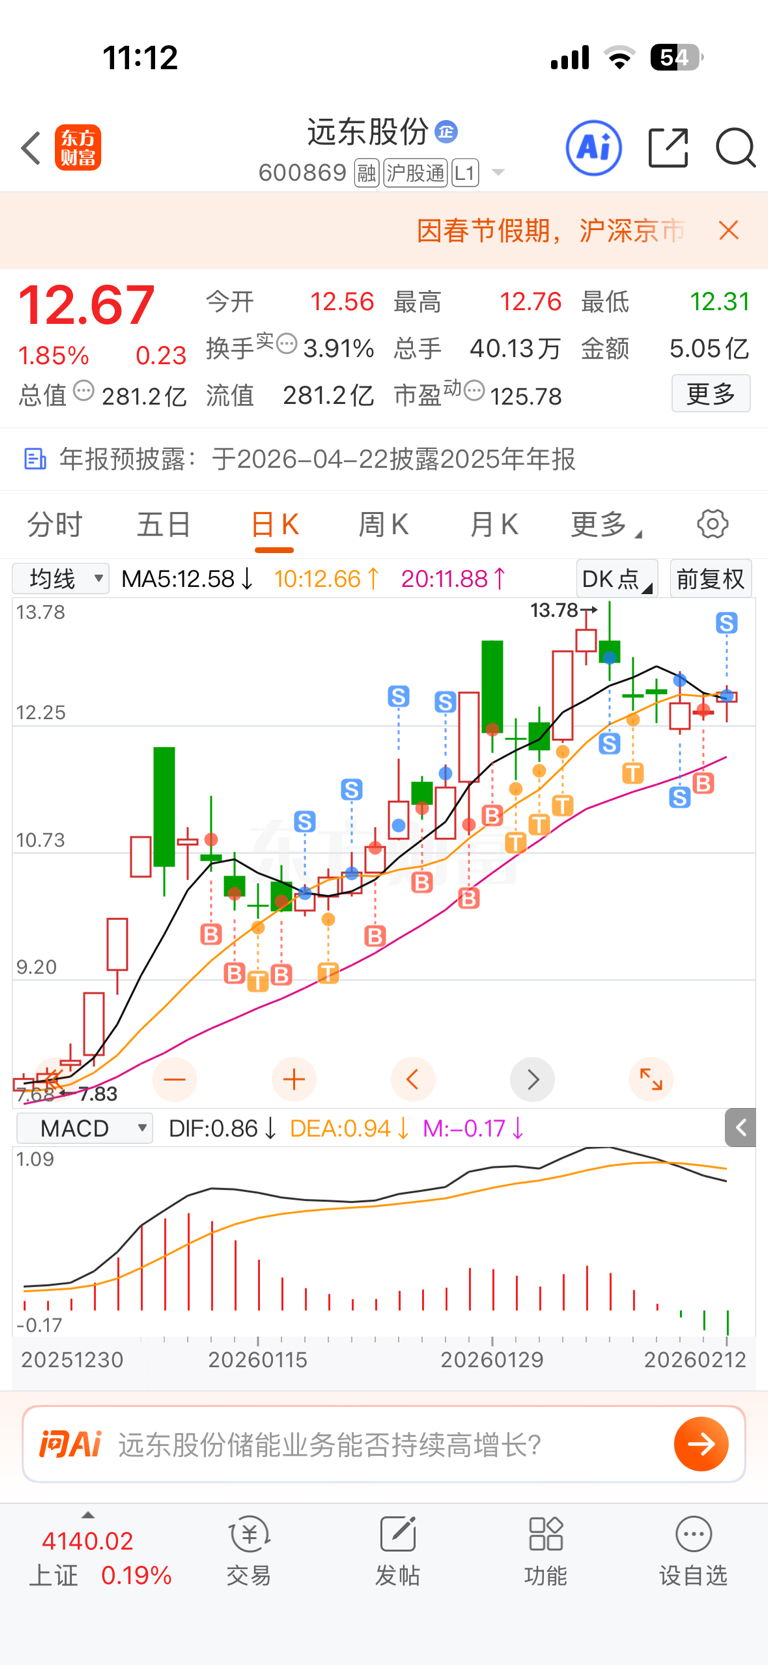Viewport: 769px width, 1665px height.
Task: Toggle 前复权 adjustment setting
Action: pos(711,579)
